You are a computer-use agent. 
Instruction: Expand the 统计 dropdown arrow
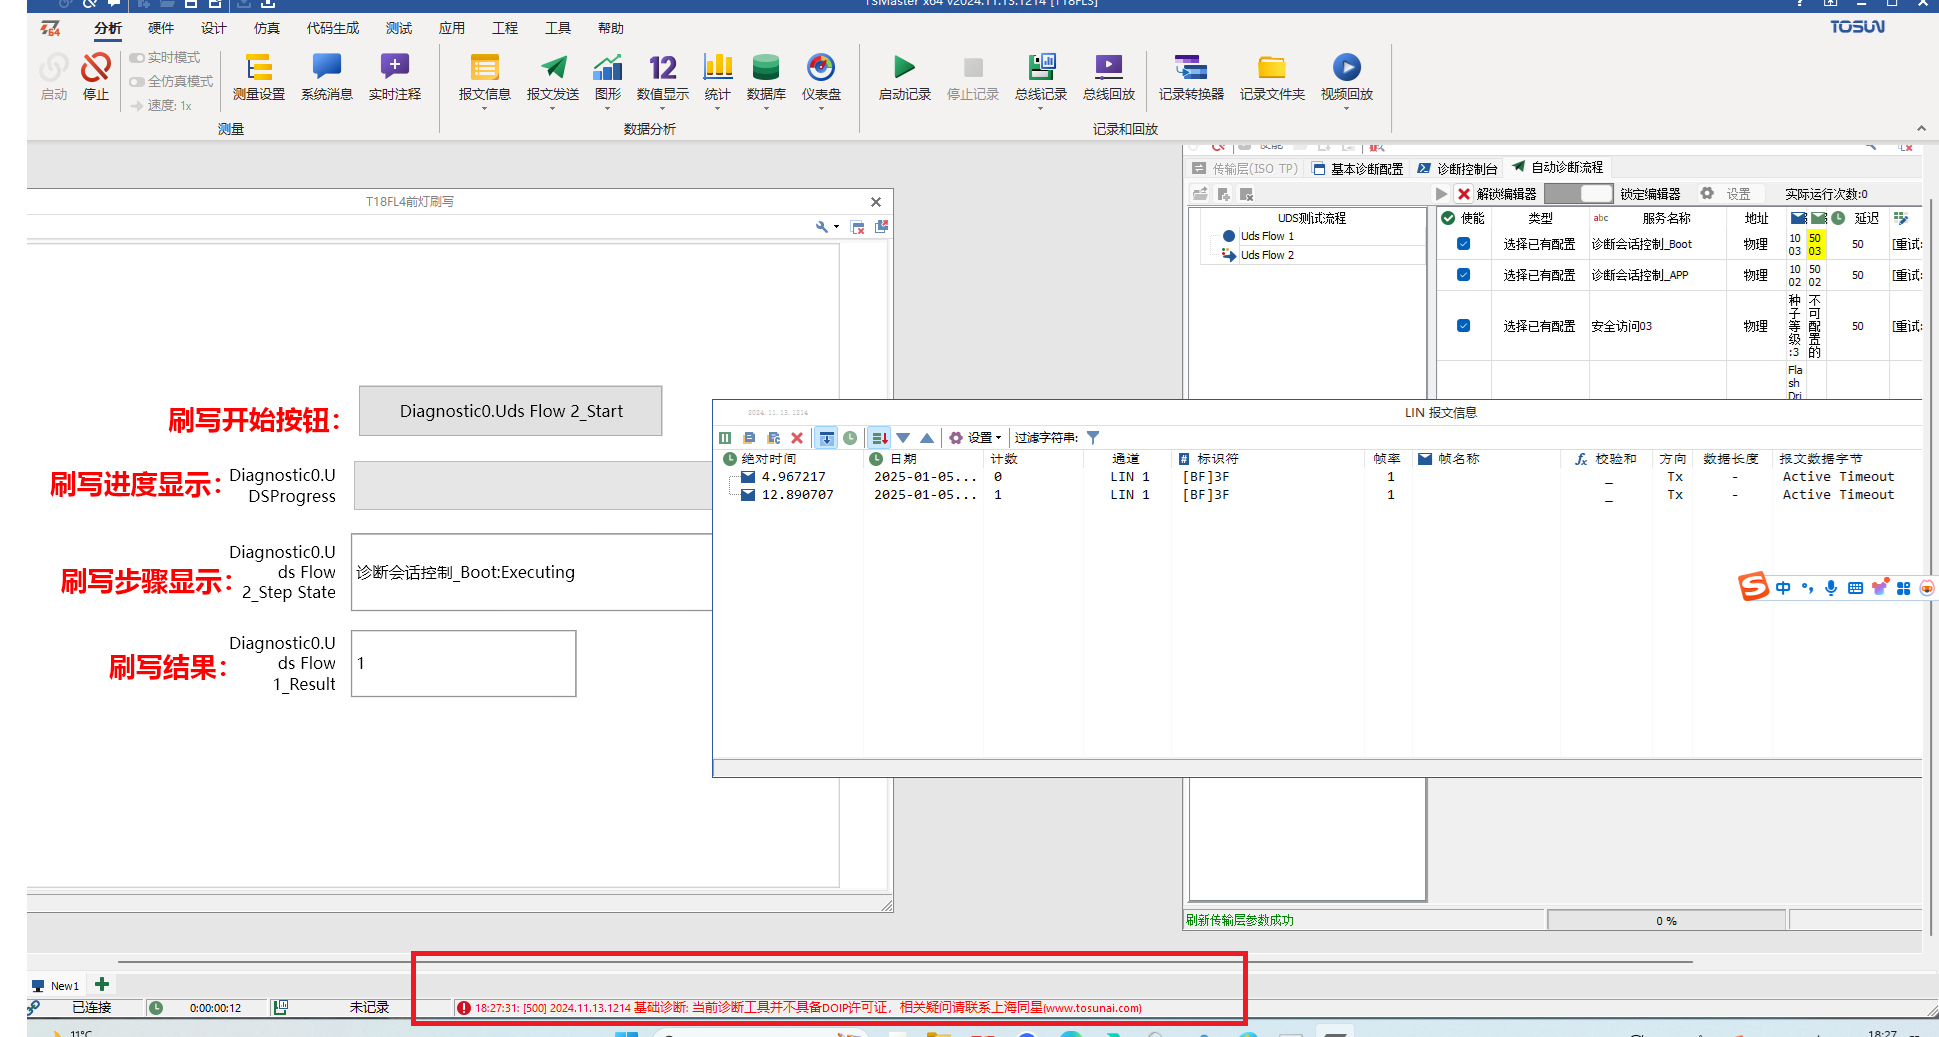[717, 108]
